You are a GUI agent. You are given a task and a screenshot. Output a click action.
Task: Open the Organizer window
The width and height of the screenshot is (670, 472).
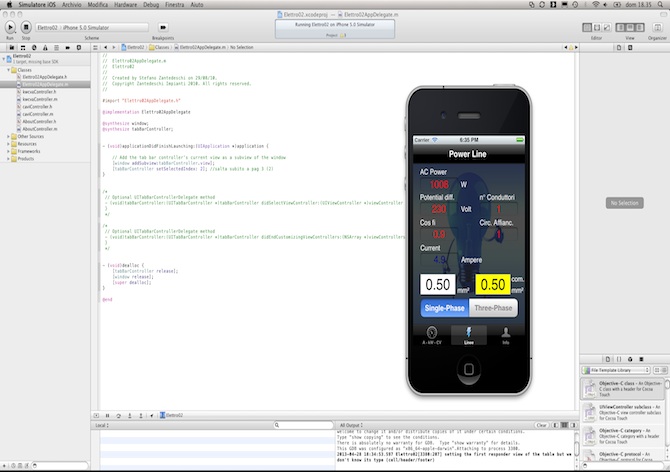[x=657, y=27]
